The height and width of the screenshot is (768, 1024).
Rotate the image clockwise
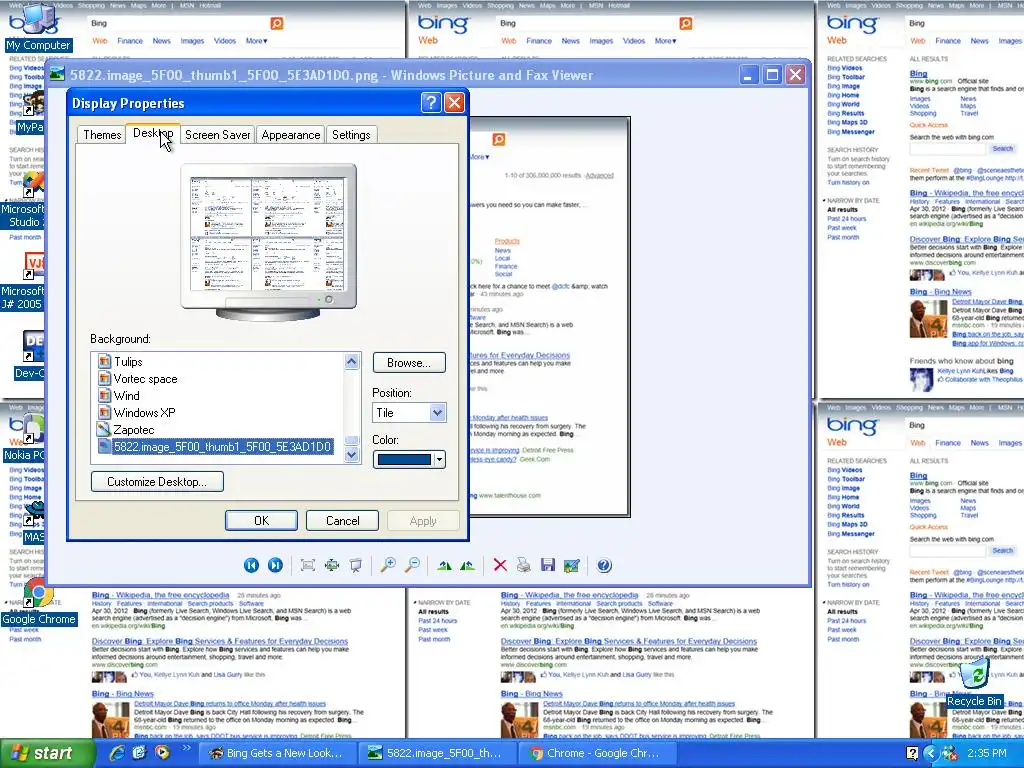click(444, 566)
